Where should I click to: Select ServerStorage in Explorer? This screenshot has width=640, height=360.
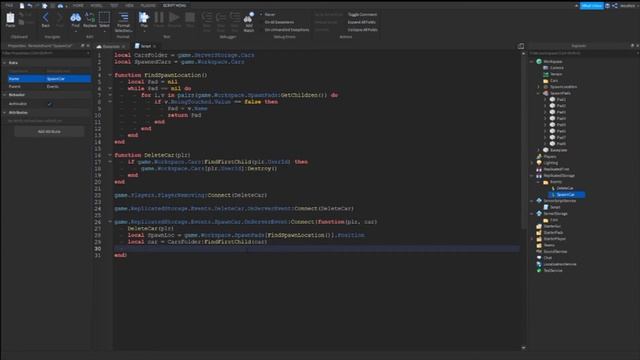click(x=555, y=213)
